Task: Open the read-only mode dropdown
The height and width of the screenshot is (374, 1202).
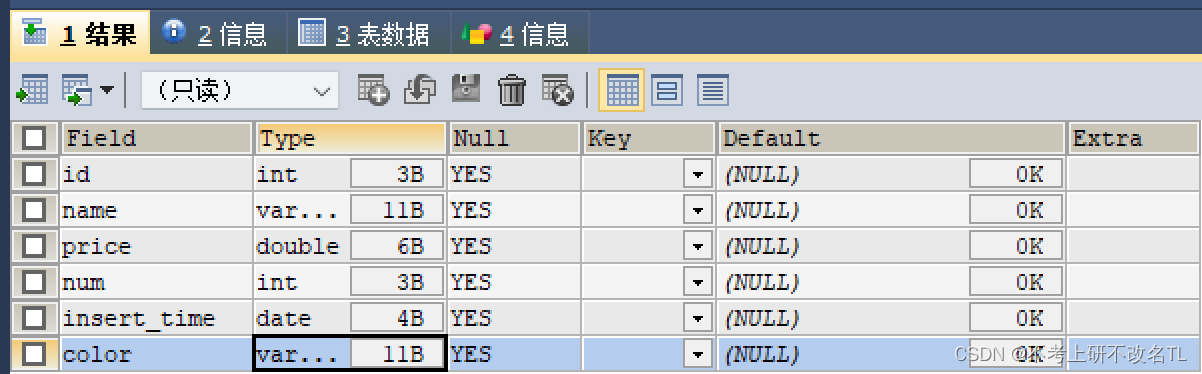Action: (x=239, y=91)
